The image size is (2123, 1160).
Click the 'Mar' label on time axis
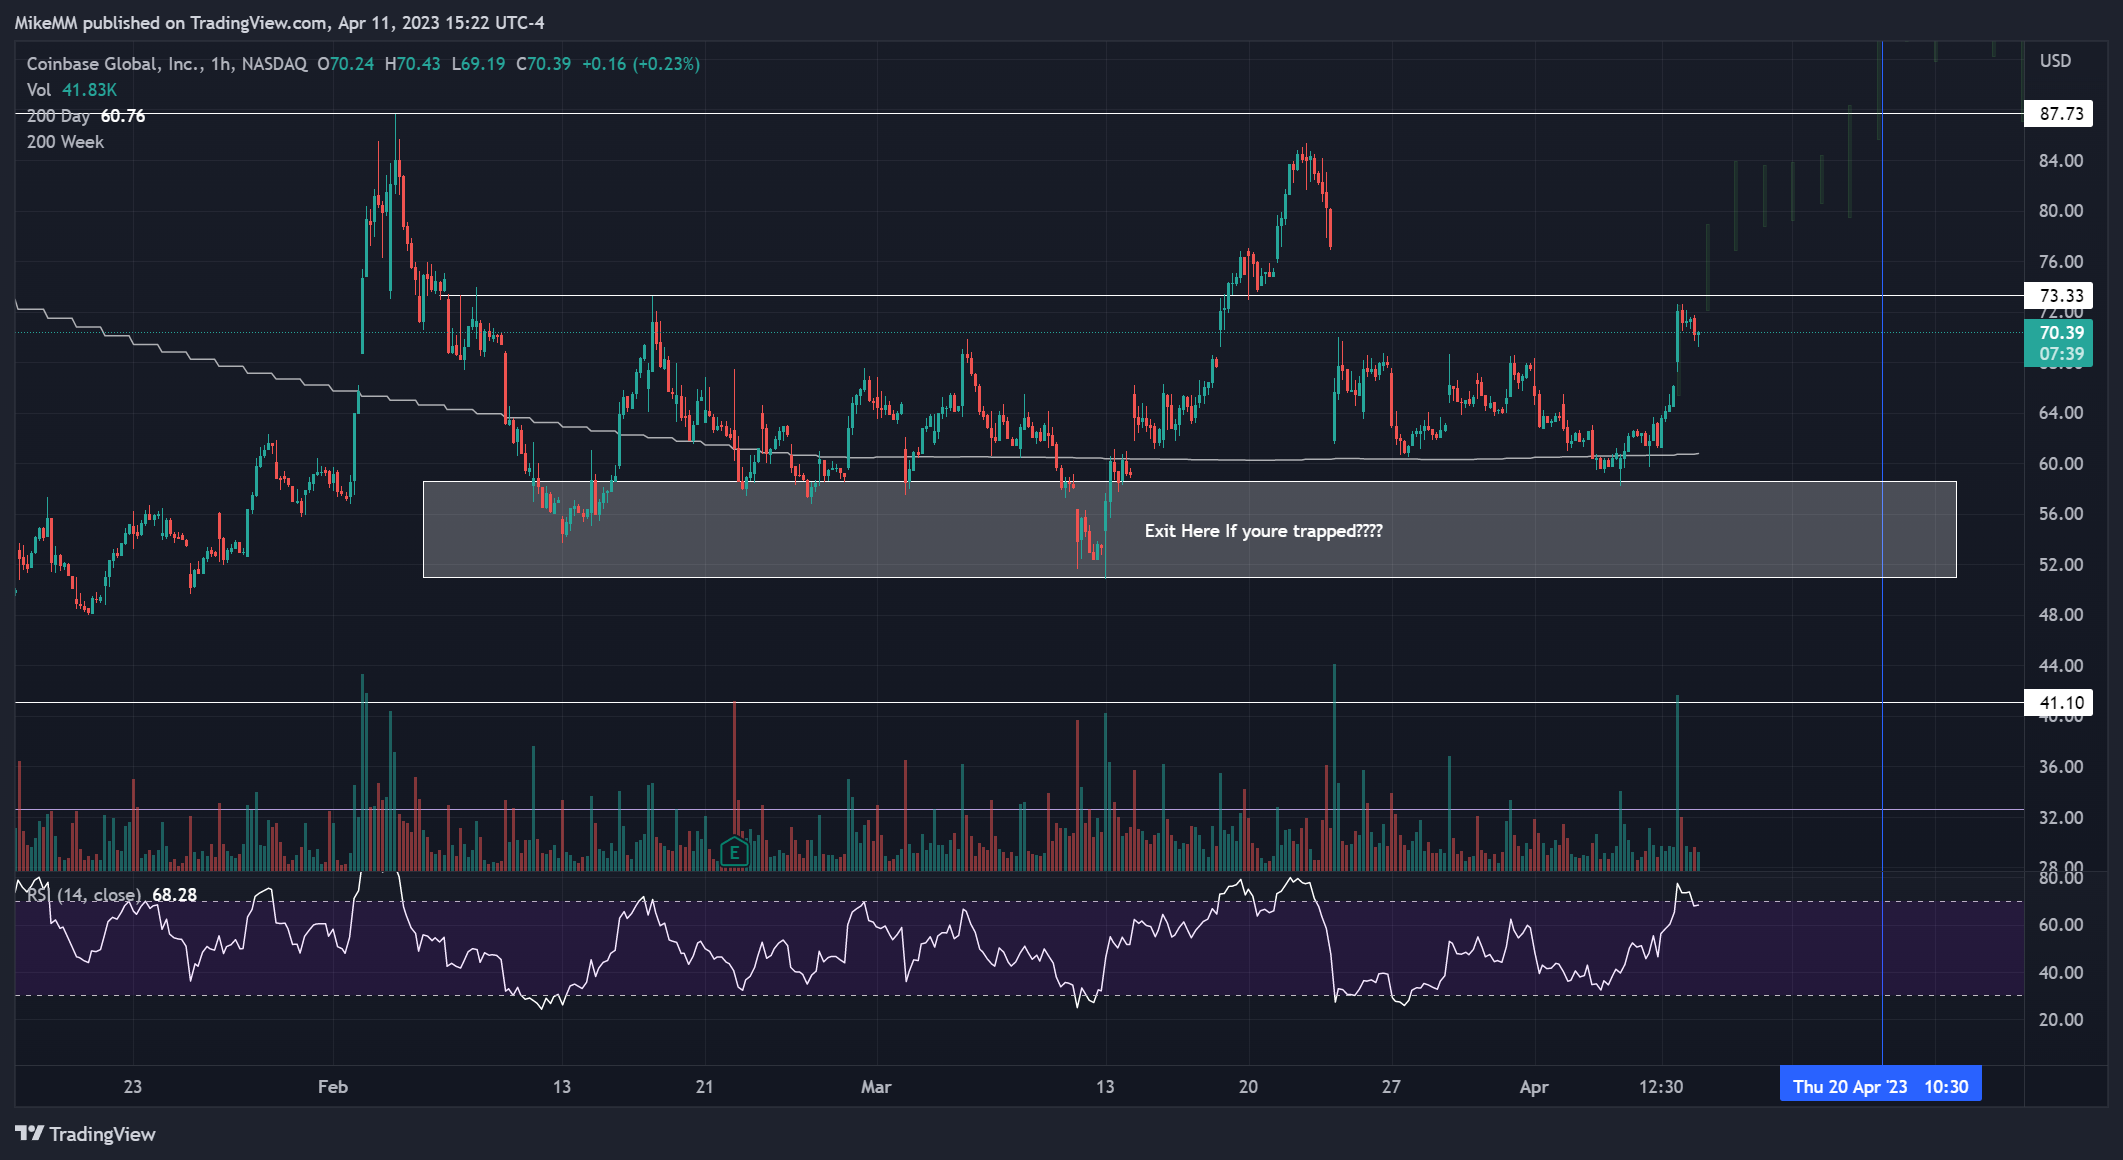[x=876, y=1087]
